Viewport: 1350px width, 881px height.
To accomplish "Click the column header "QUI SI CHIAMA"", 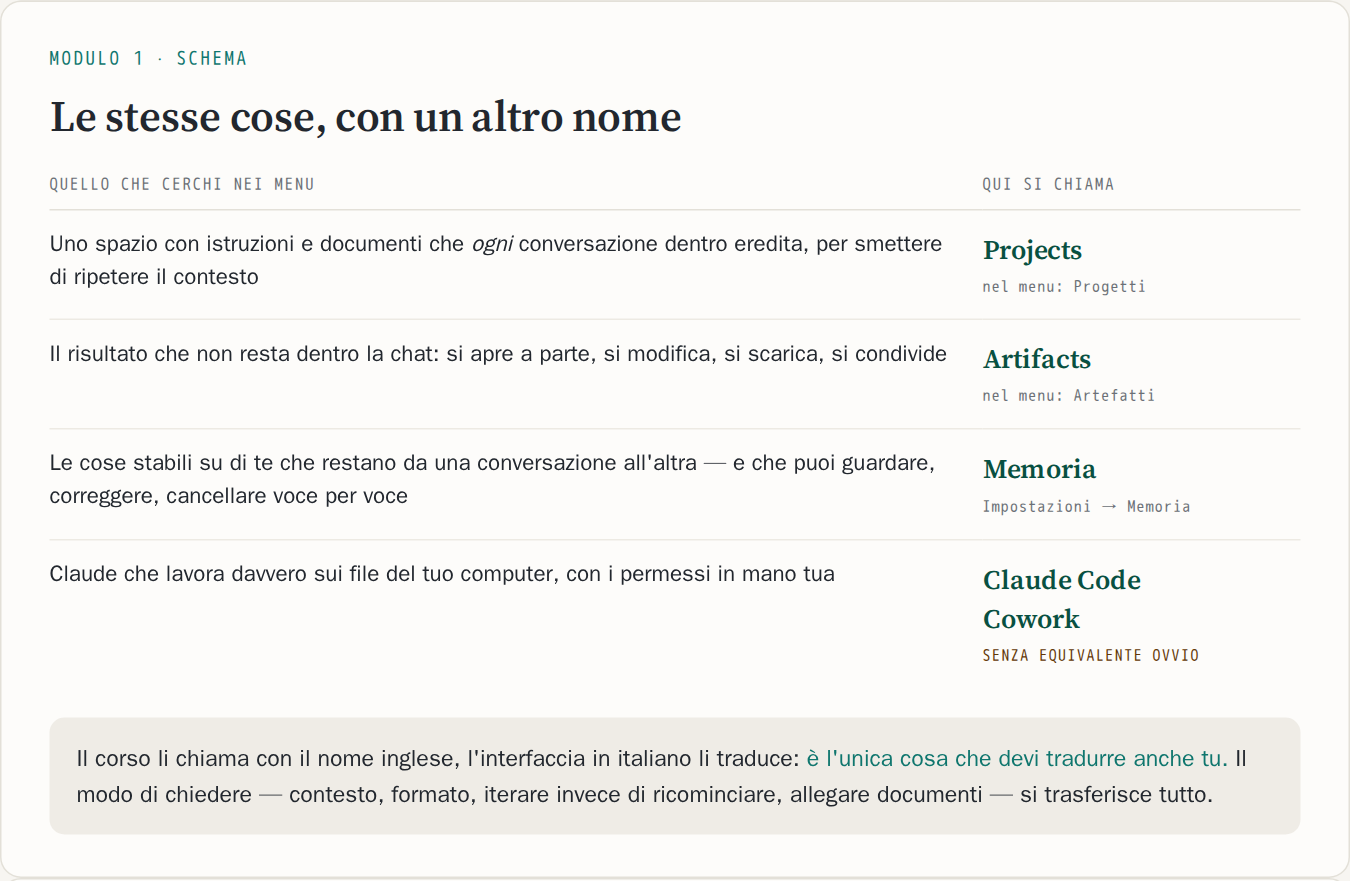I will (1048, 184).
